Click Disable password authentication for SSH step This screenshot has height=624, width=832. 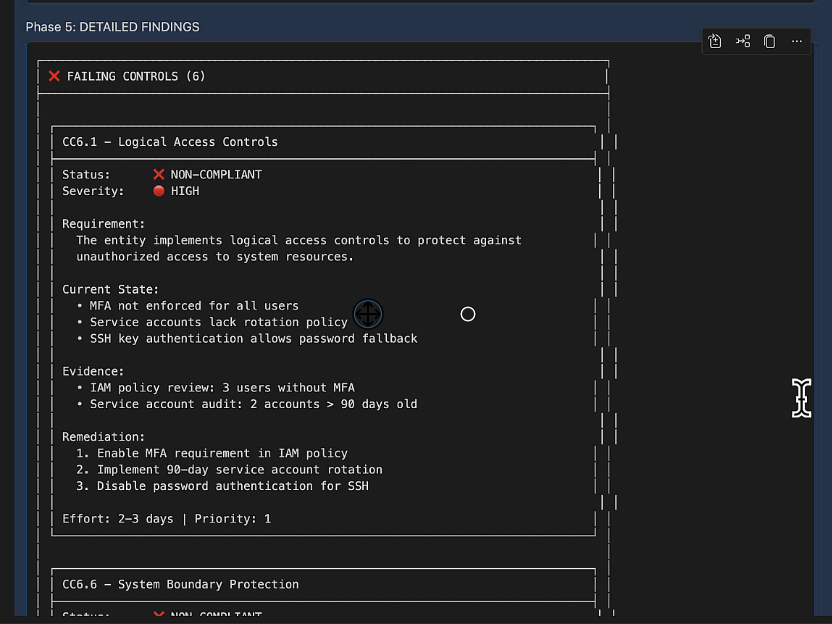(x=232, y=486)
